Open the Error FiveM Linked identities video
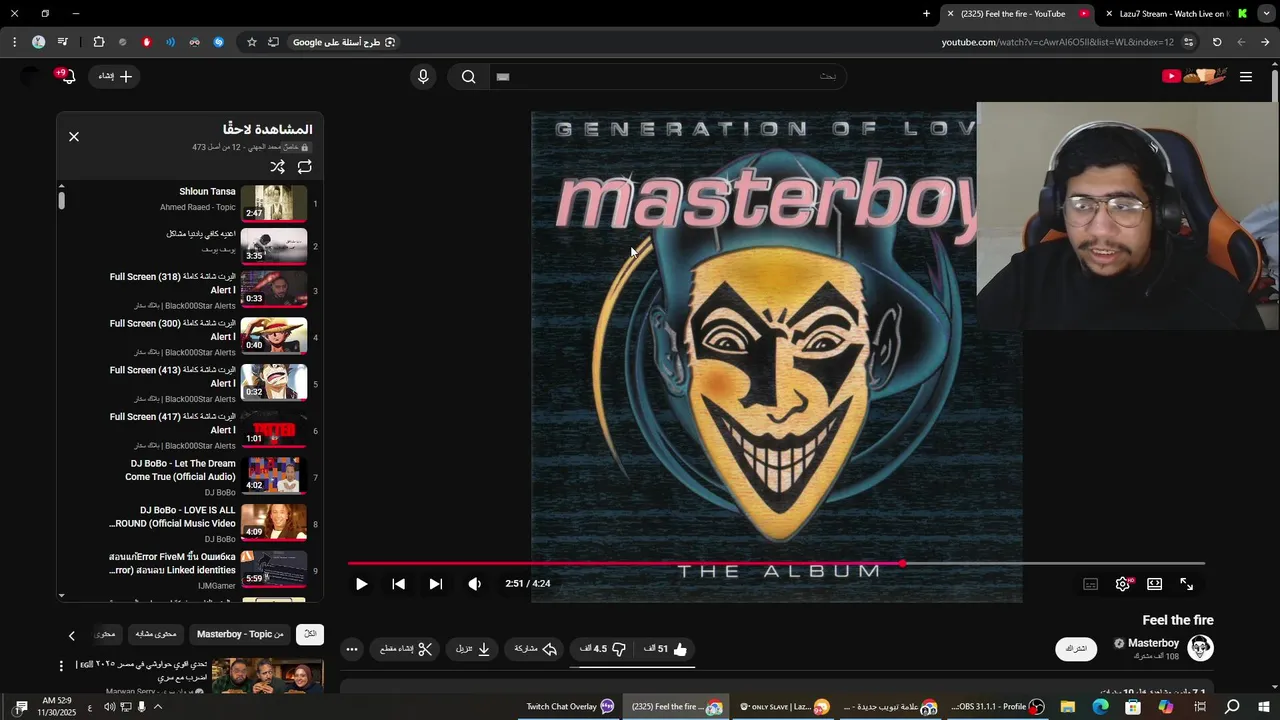Image resolution: width=1280 pixels, height=720 pixels. pyautogui.click(x=190, y=571)
